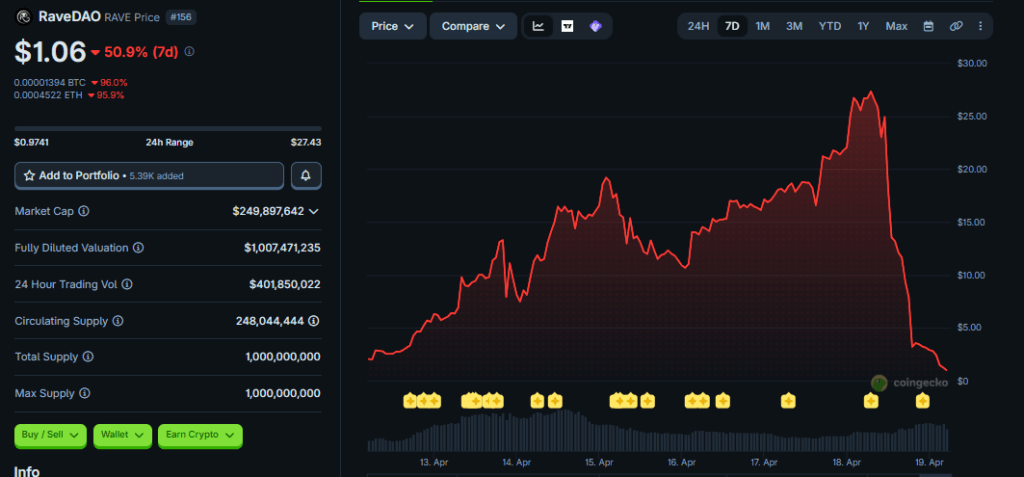Image resolution: width=1024 pixels, height=477 pixels.
Task: Click the purple gem chart icon
Action: 595,26
